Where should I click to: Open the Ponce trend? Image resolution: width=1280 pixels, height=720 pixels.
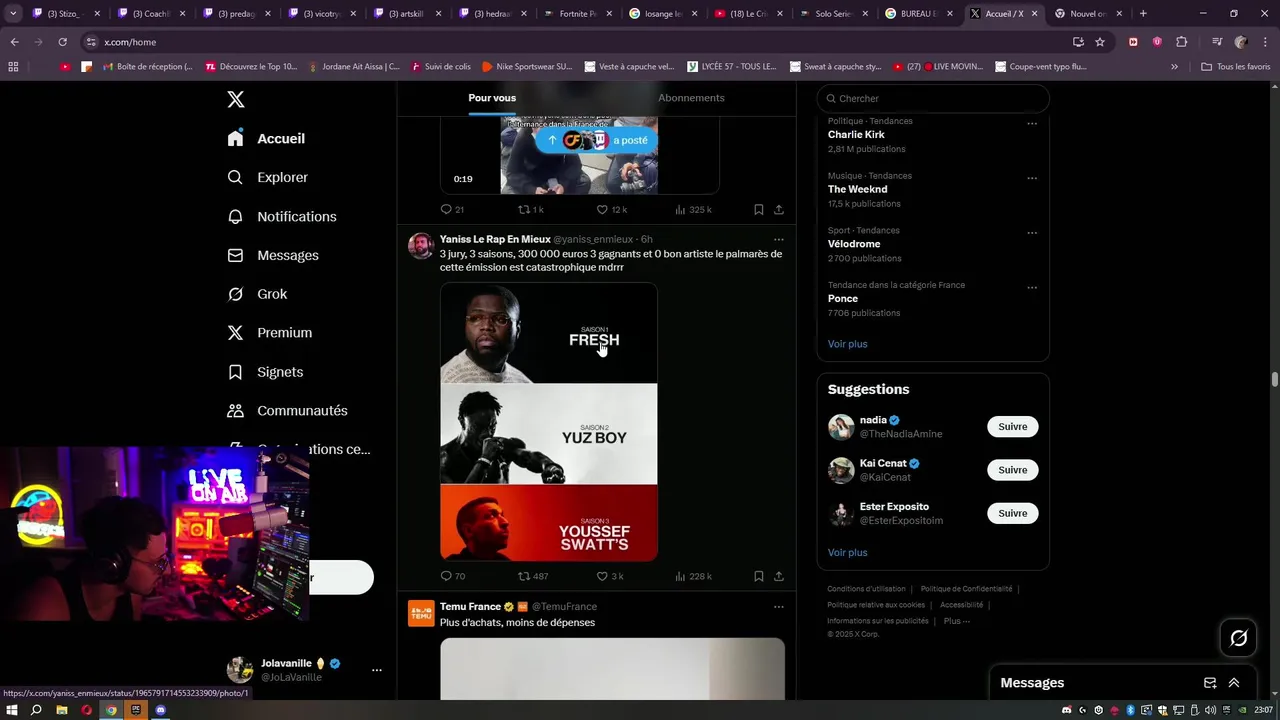[843, 298]
